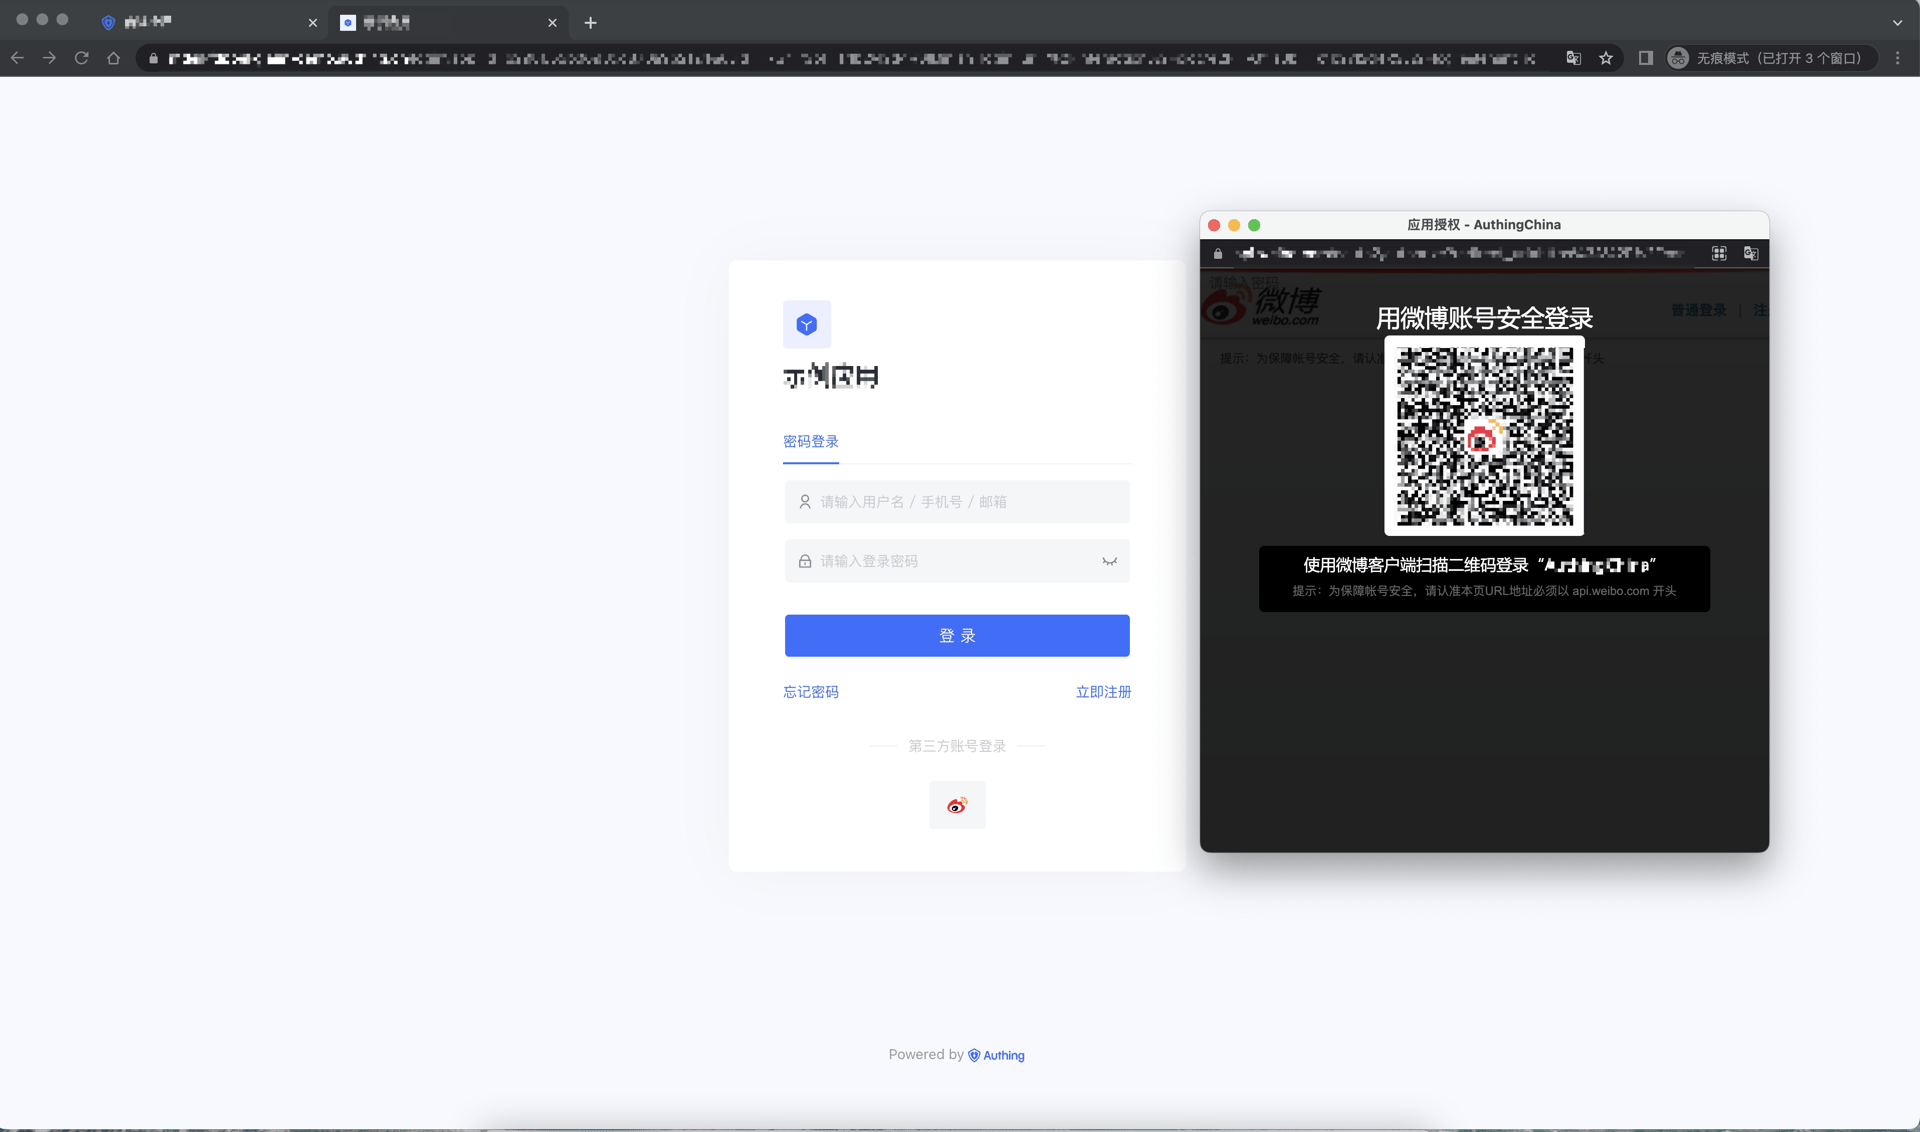
Task: Select the 密码登录 tab
Action: [810, 442]
